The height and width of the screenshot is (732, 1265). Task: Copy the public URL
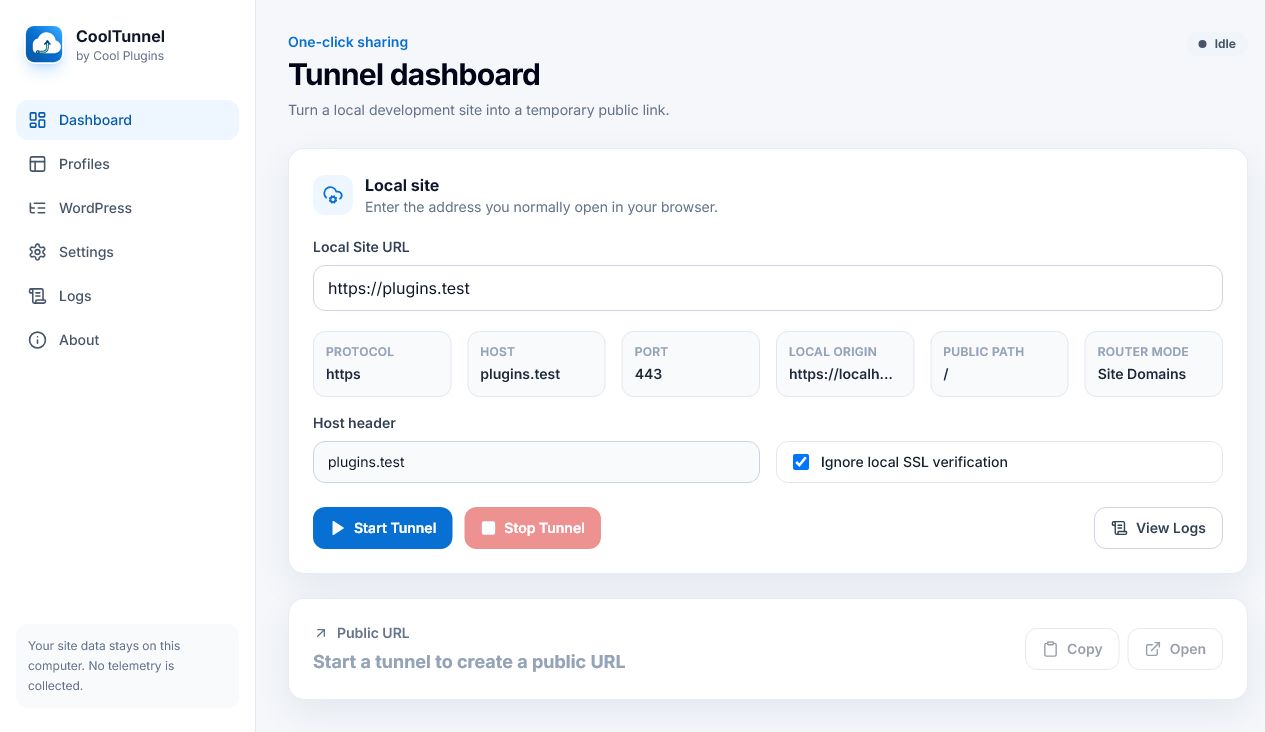point(1072,649)
